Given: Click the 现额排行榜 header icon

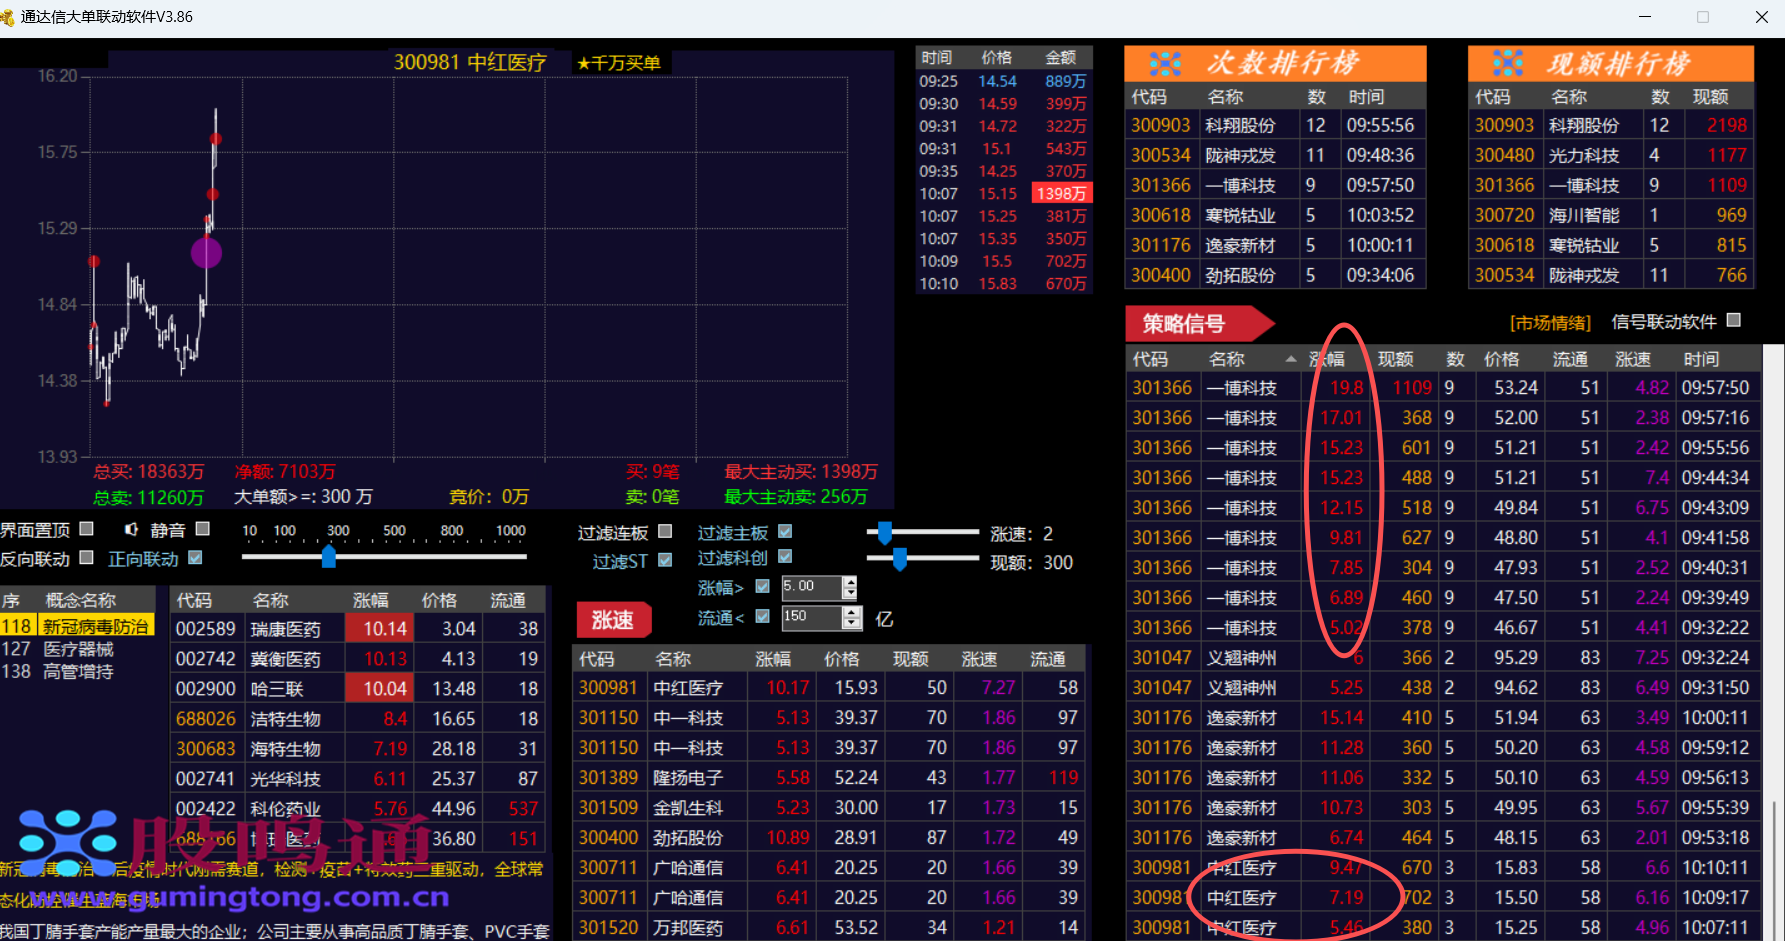Looking at the screenshot, I should (1508, 63).
